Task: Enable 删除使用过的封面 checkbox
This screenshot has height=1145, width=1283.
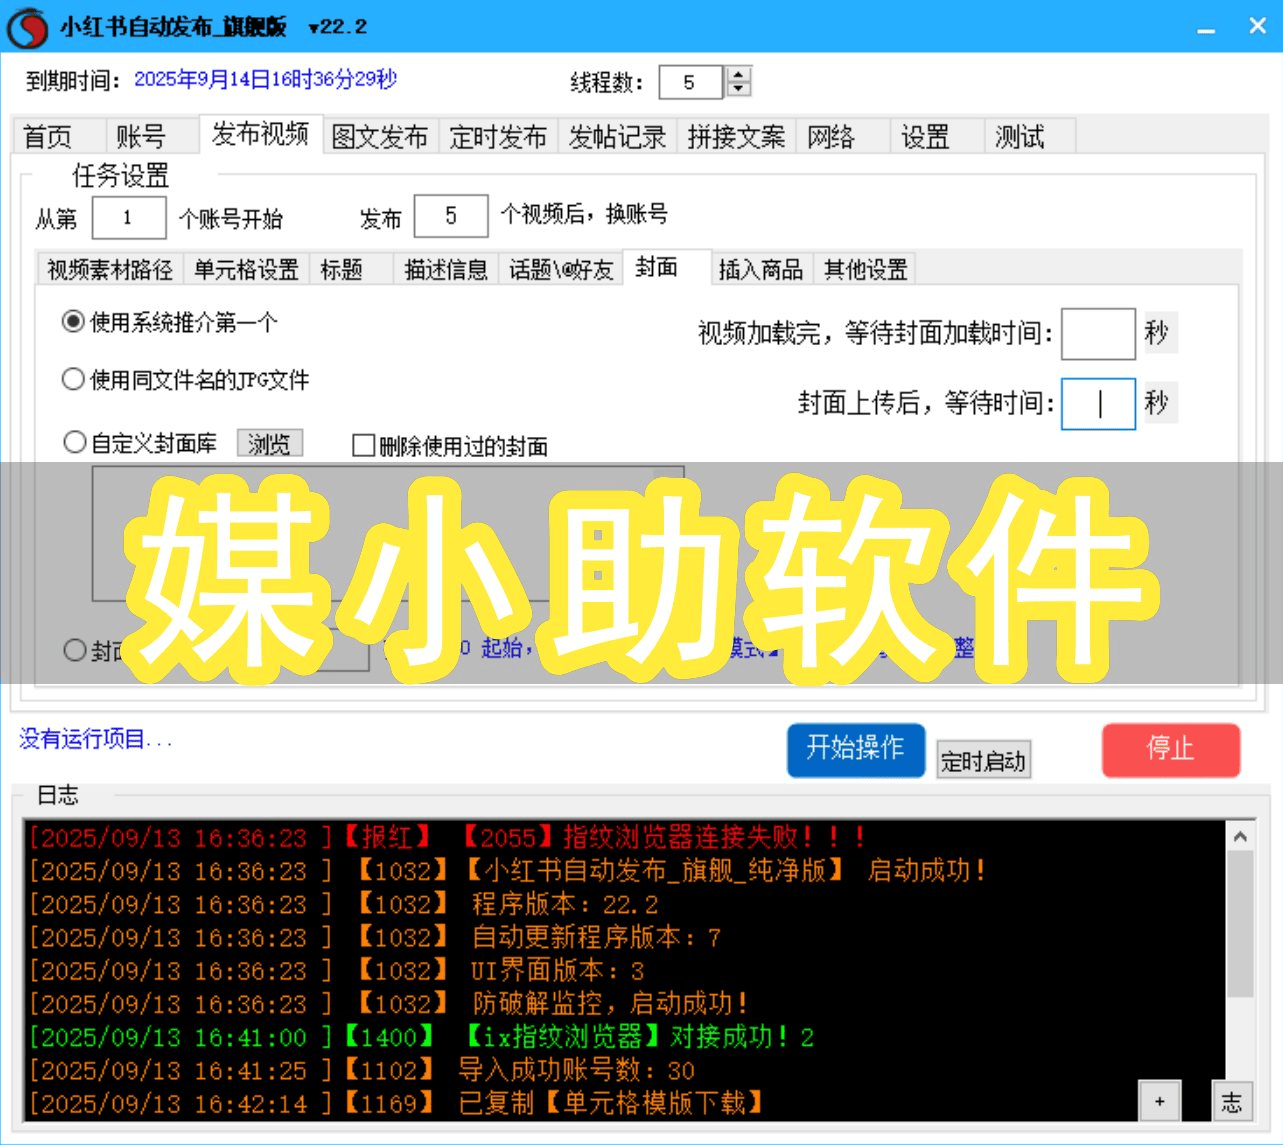Action: tap(364, 446)
